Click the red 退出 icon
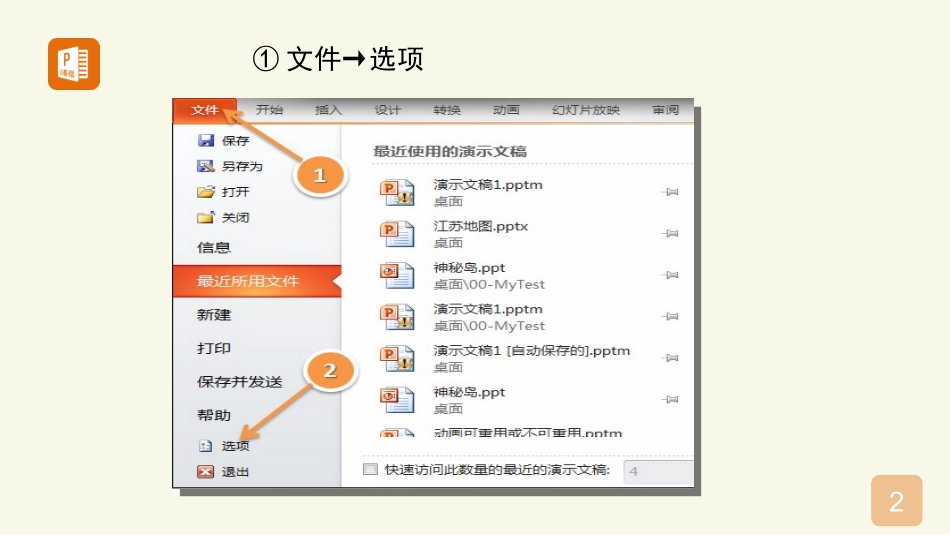This screenshot has height=535, width=950. point(206,471)
